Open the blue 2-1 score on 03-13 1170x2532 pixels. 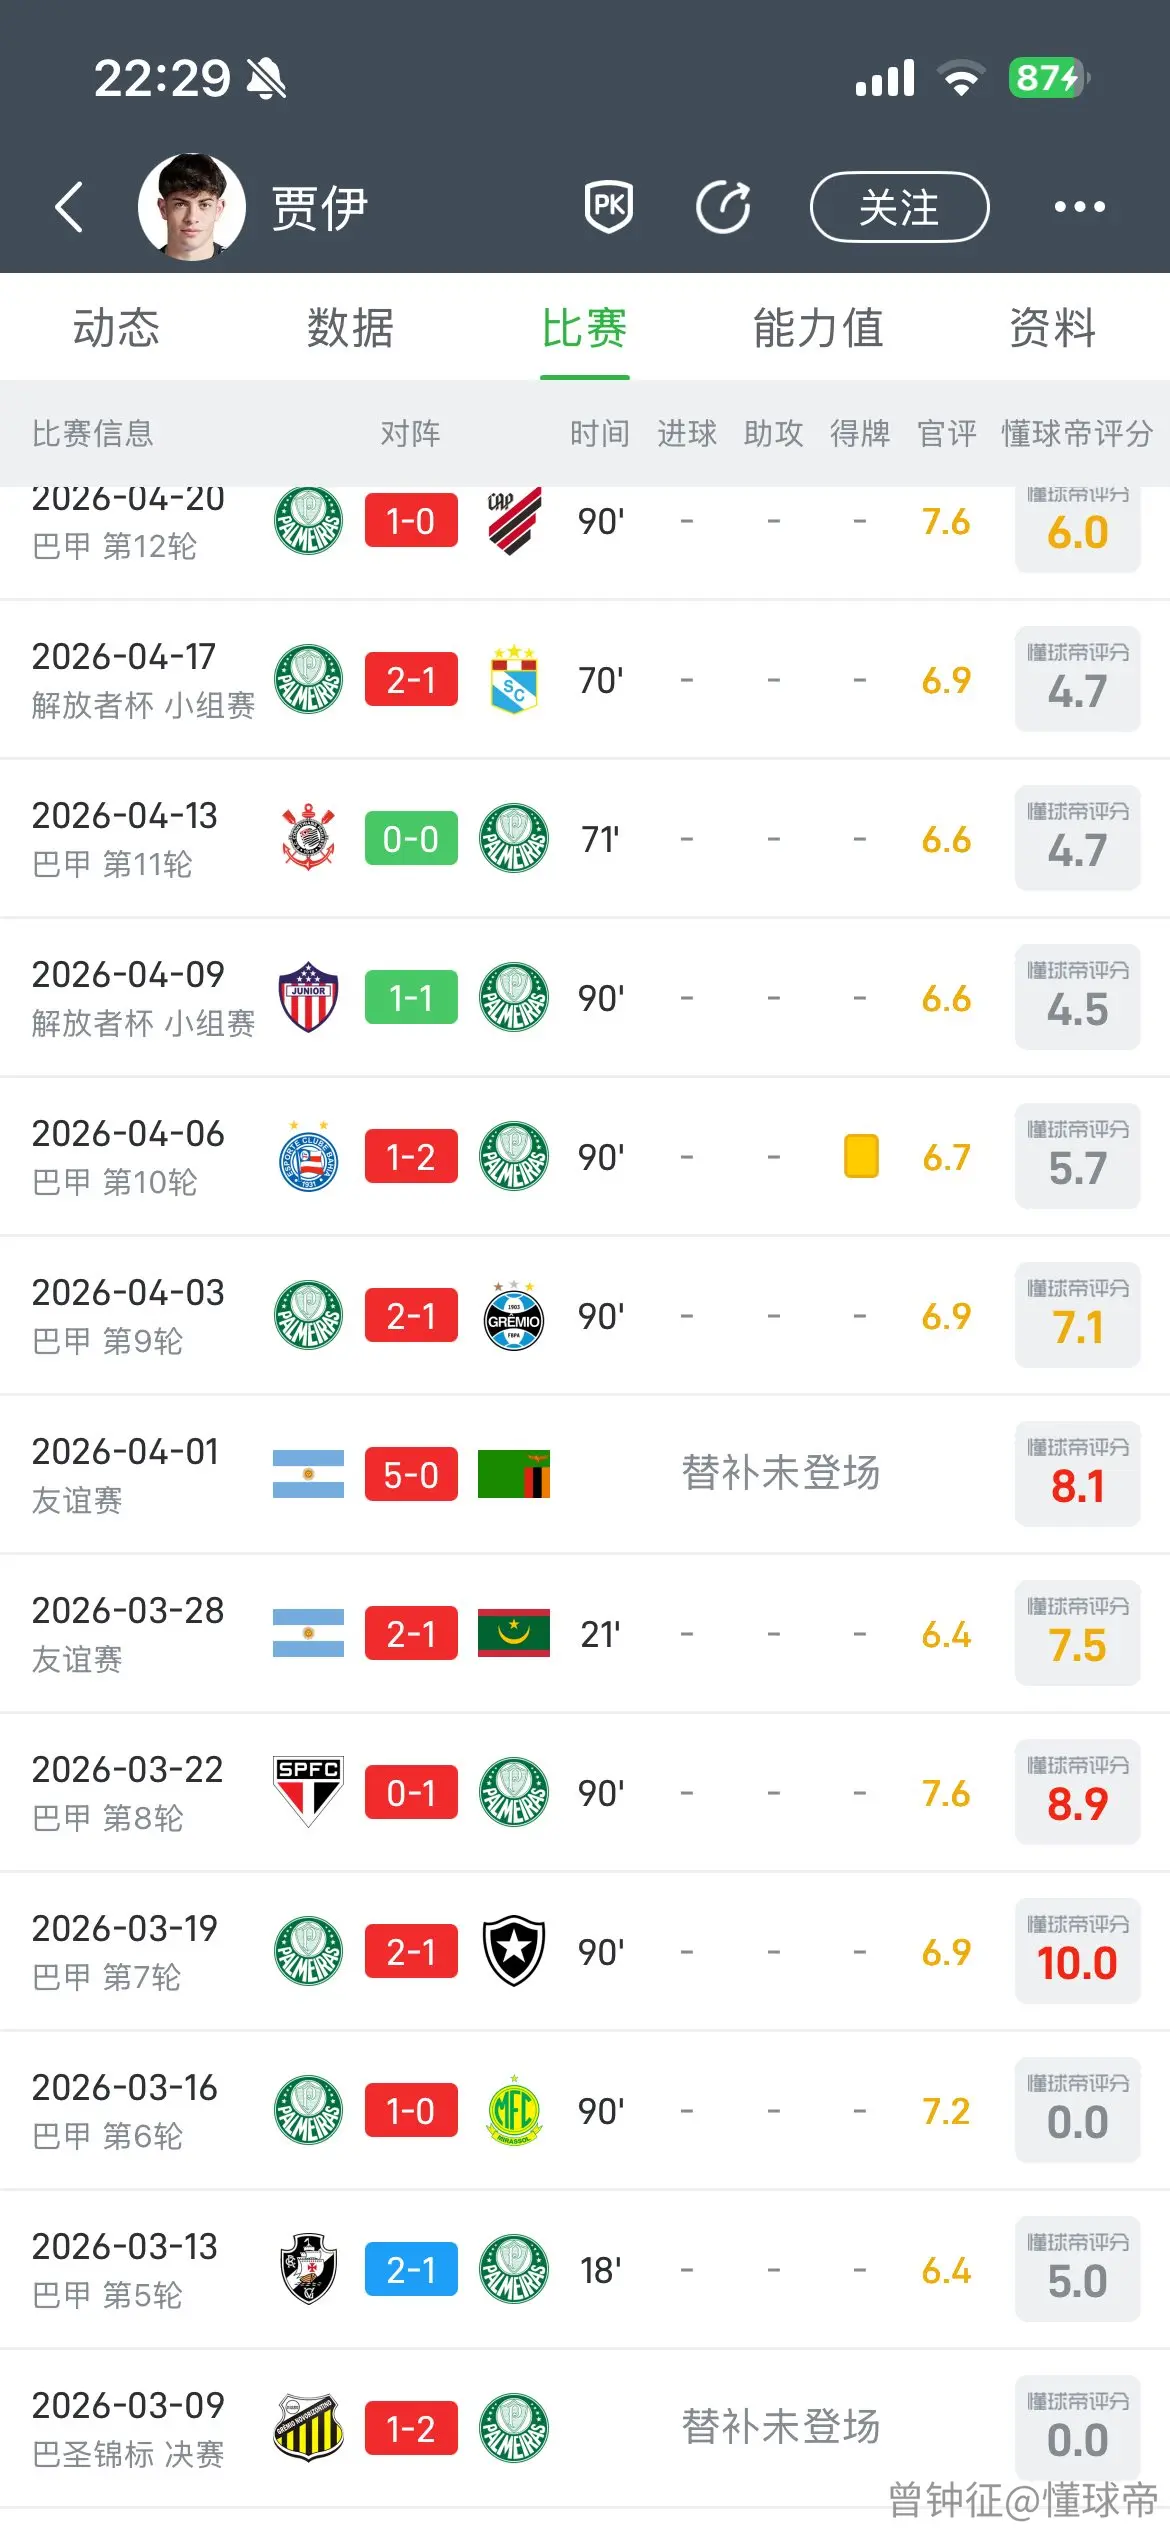click(x=411, y=2270)
